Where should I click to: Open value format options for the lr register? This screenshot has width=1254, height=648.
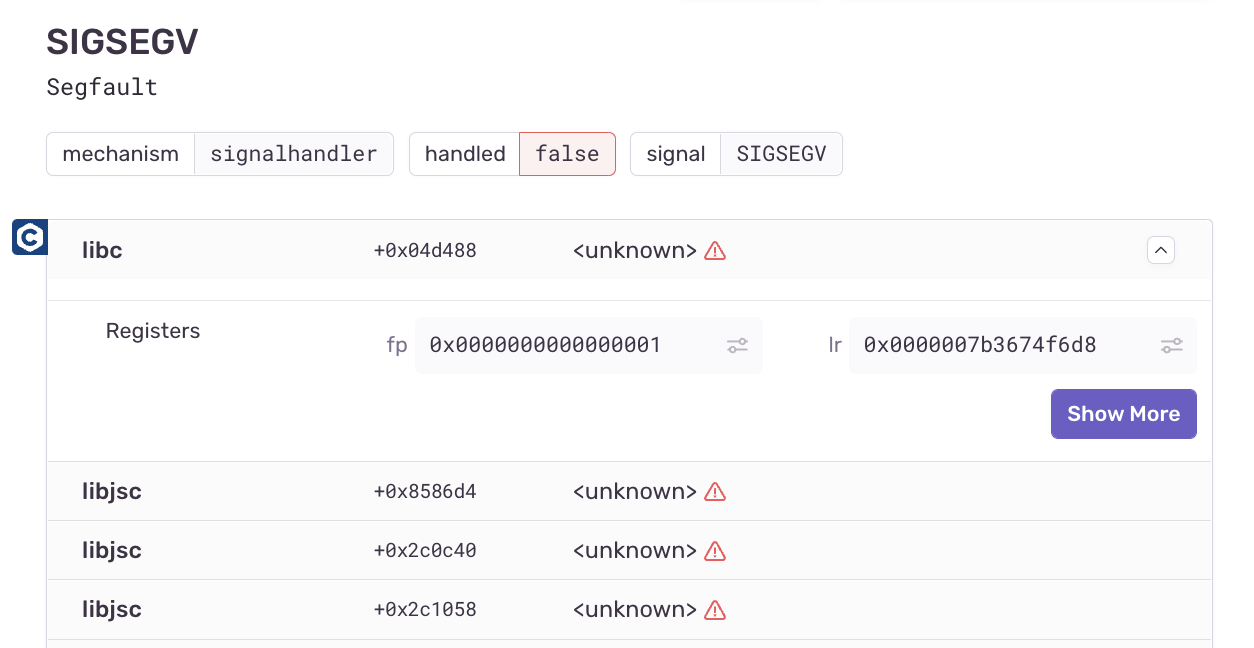coord(1171,345)
